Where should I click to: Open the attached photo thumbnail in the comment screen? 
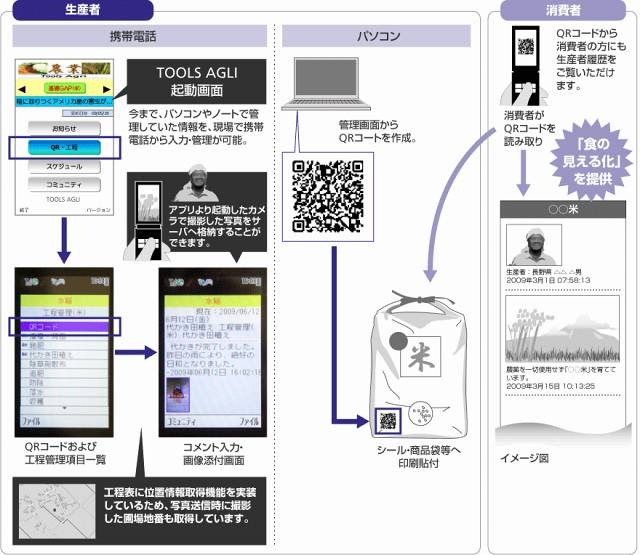click(178, 395)
